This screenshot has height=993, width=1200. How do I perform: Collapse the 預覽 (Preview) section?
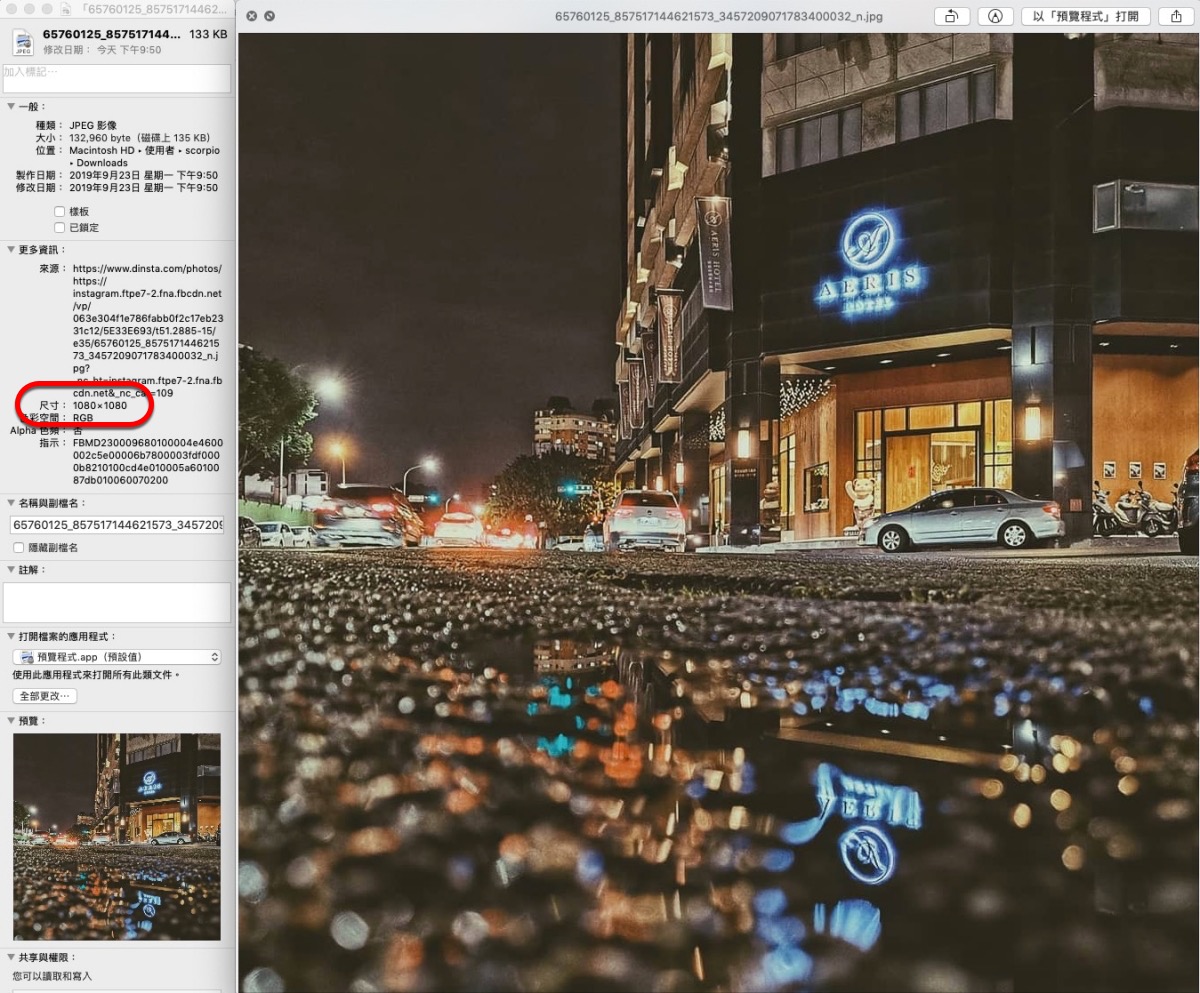pyautogui.click(x=11, y=720)
